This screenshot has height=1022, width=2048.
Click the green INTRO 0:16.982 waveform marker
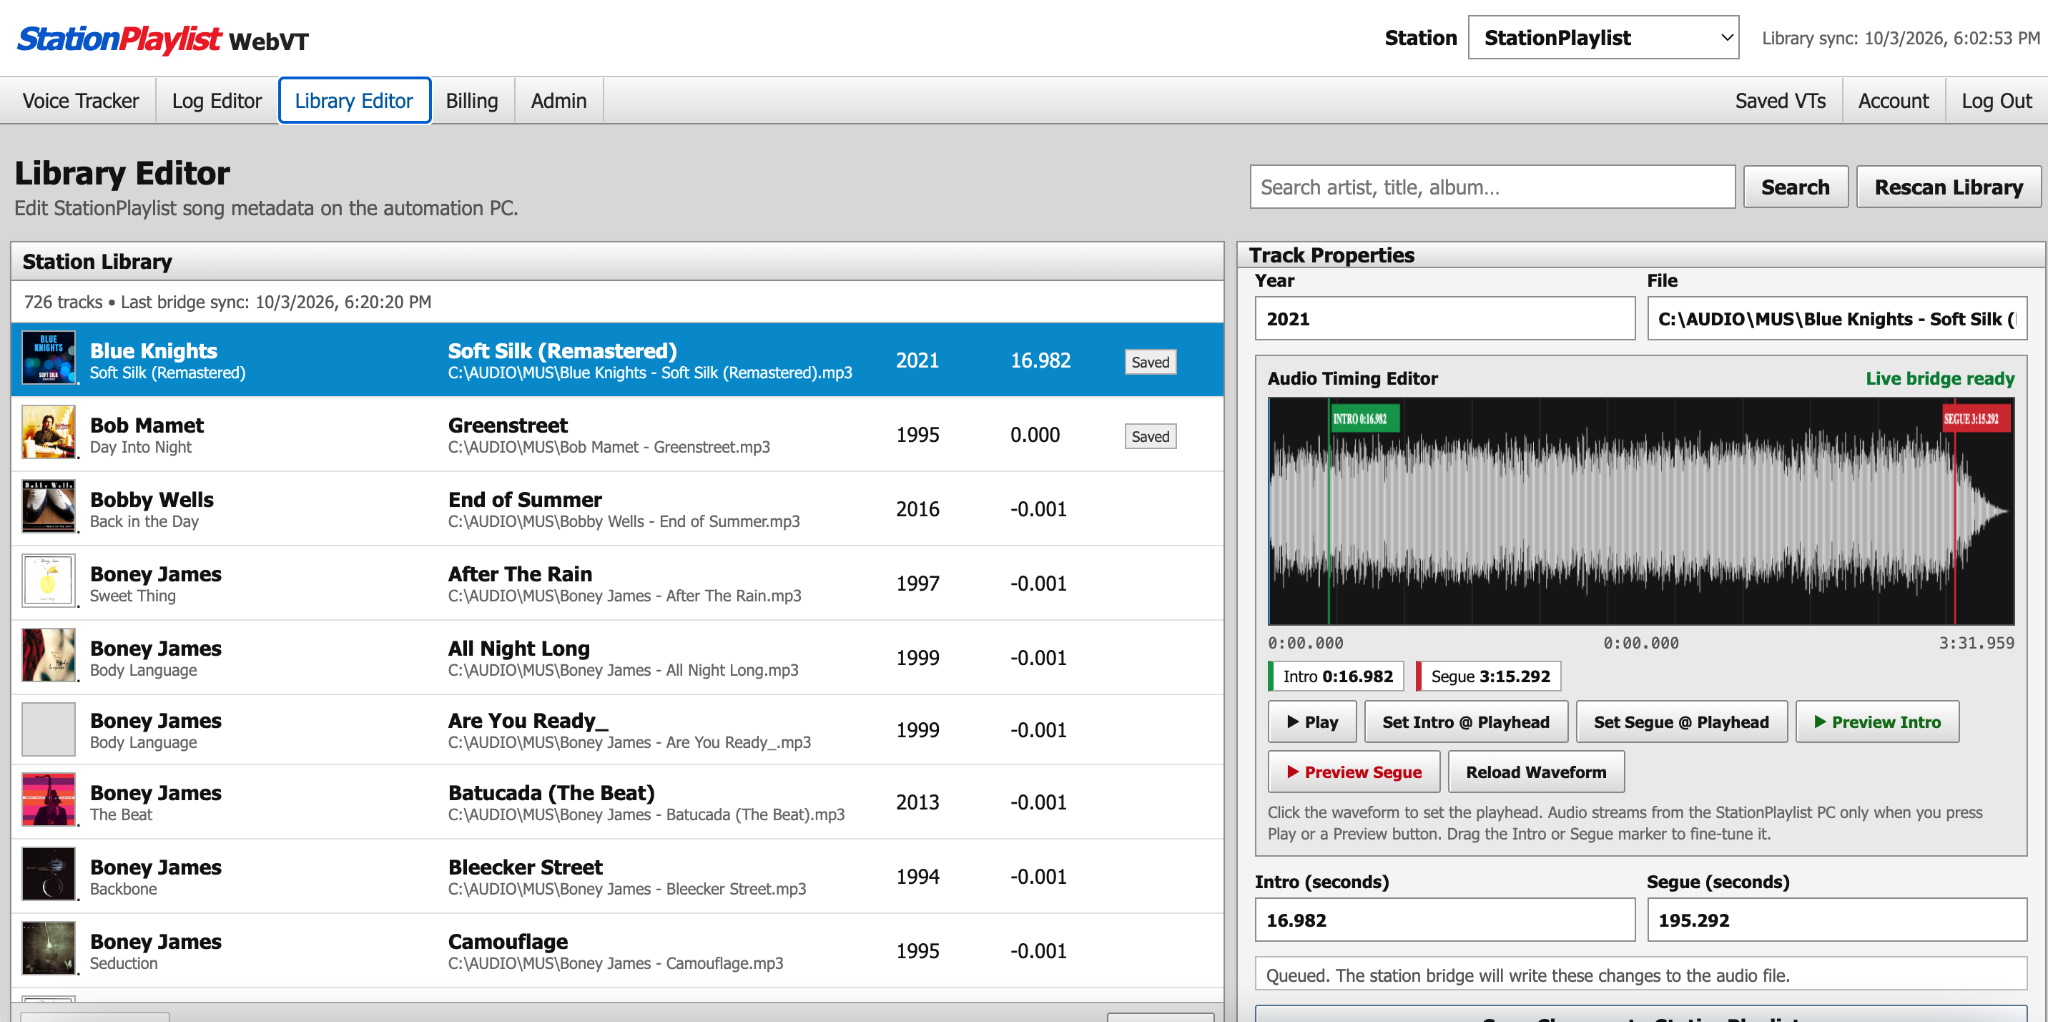(1363, 418)
